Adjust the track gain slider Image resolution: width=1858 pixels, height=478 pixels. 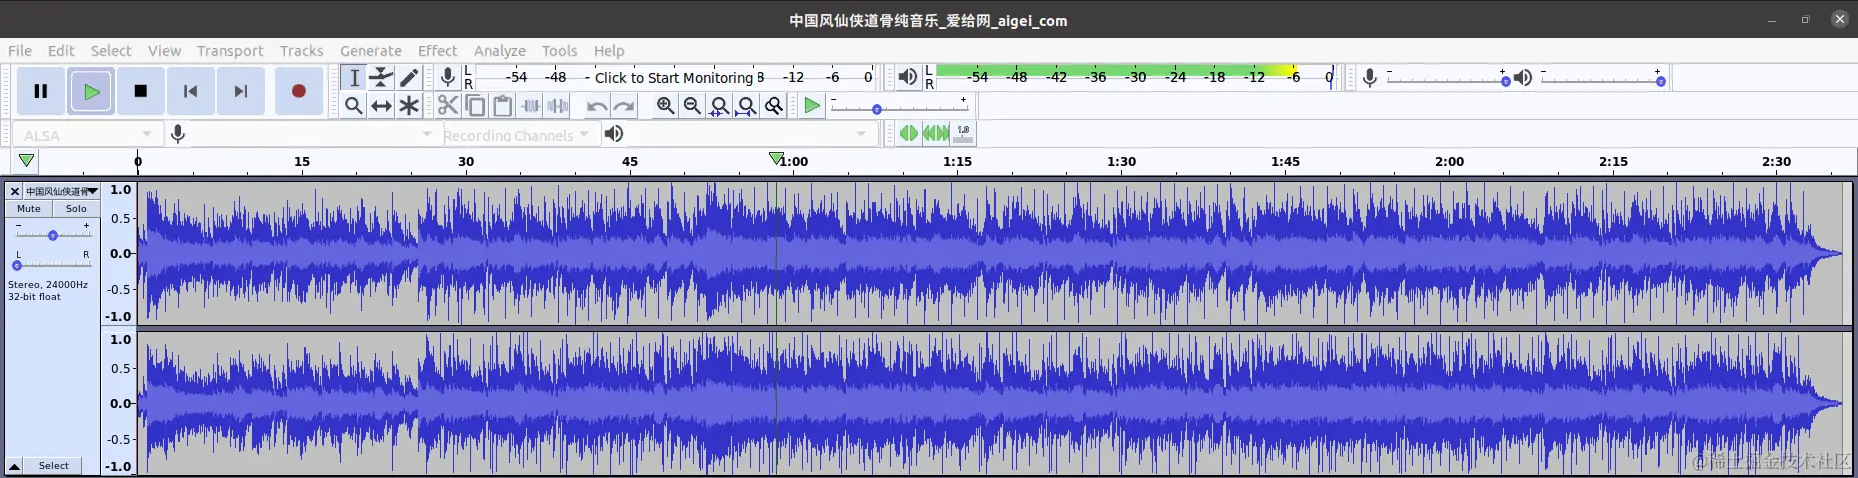click(53, 234)
